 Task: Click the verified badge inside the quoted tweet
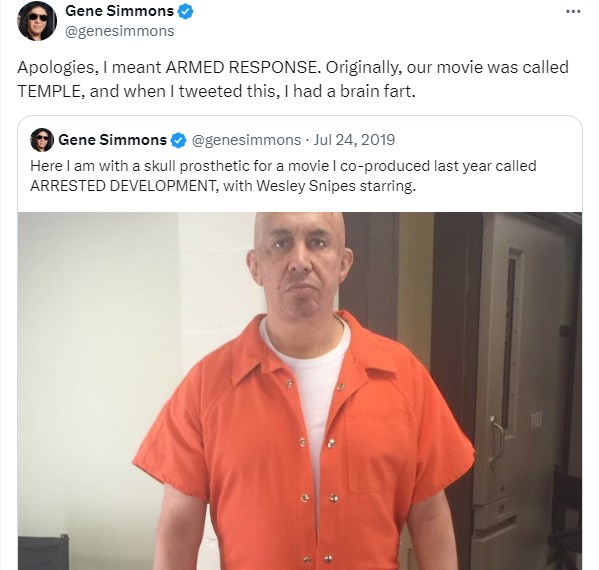pos(178,140)
